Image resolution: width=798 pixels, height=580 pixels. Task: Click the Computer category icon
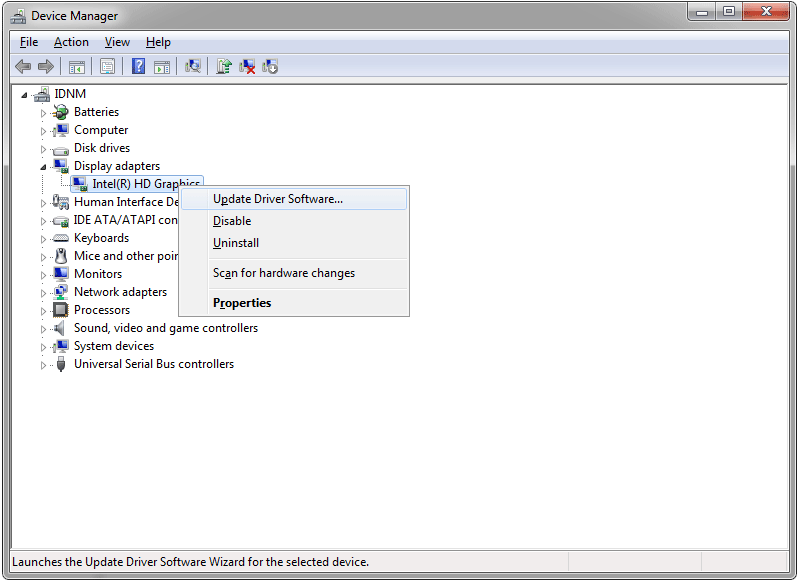click(x=61, y=130)
